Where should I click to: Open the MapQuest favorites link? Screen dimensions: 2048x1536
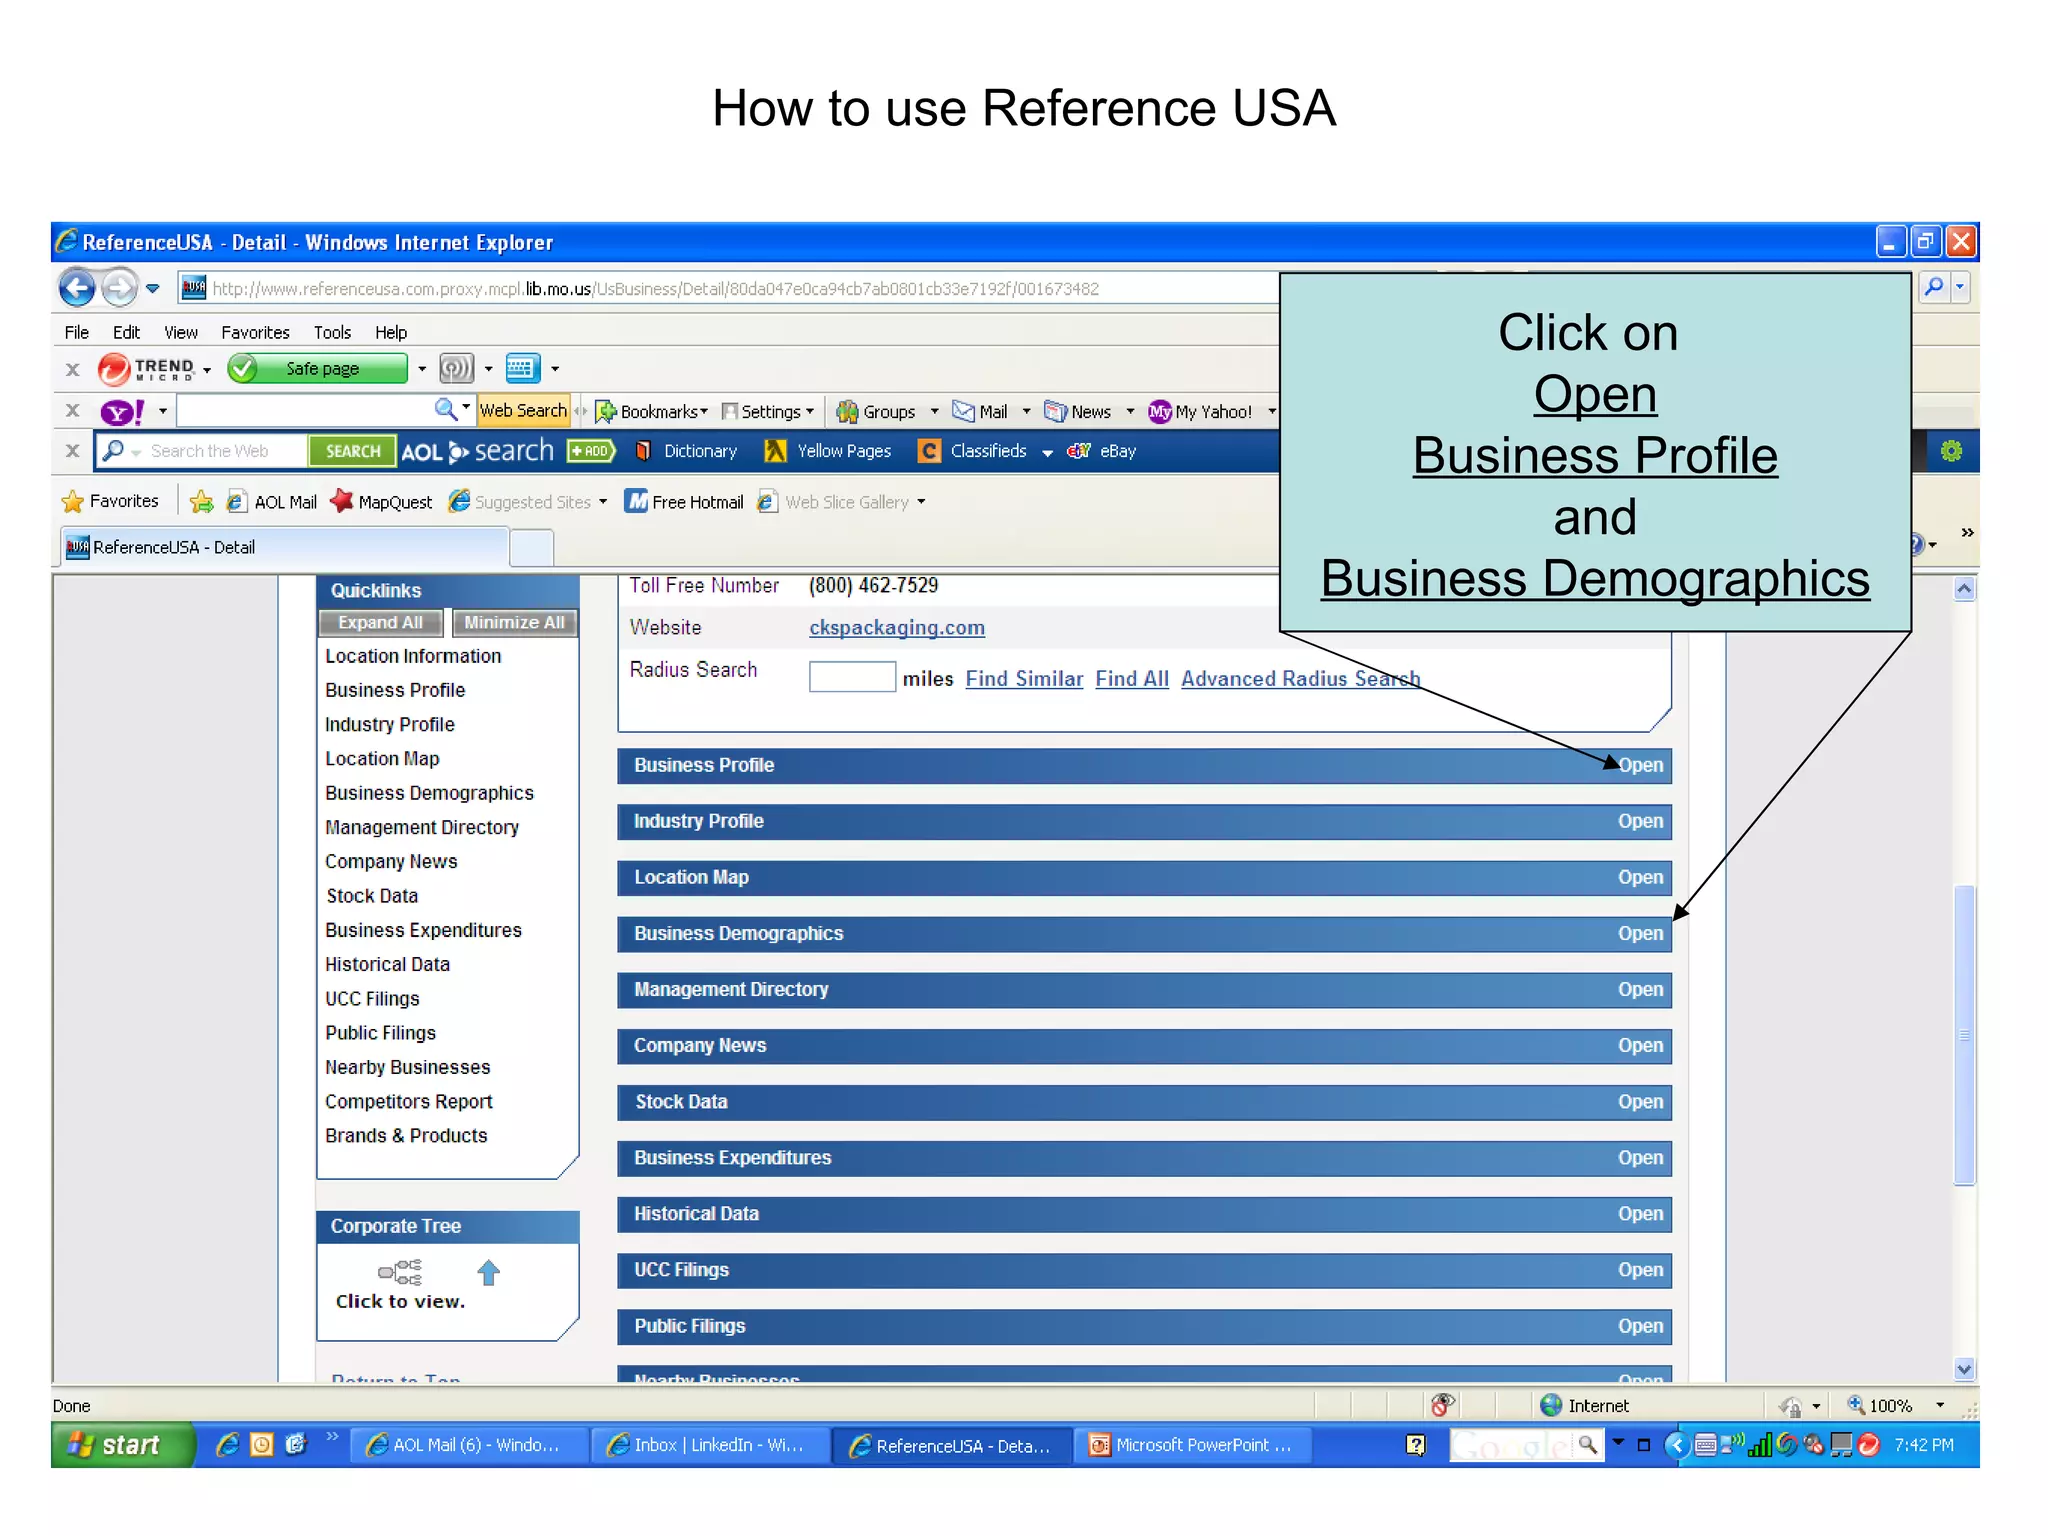pos(382,501)
